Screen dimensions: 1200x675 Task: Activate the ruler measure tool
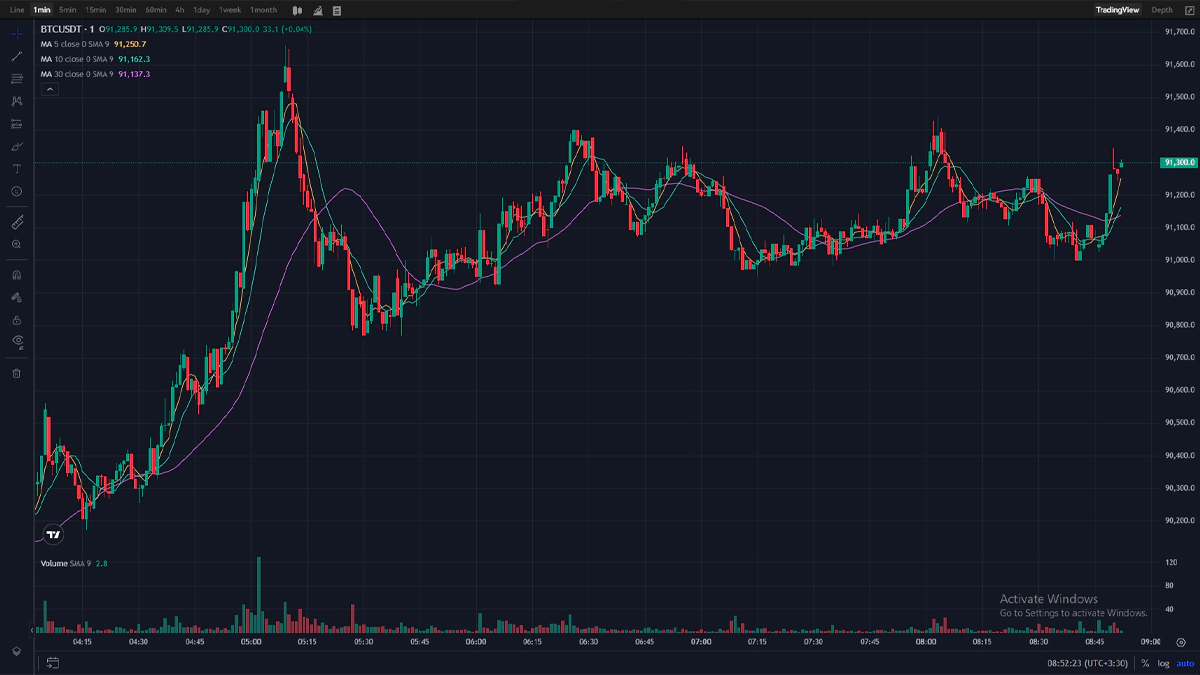point(16,221)
